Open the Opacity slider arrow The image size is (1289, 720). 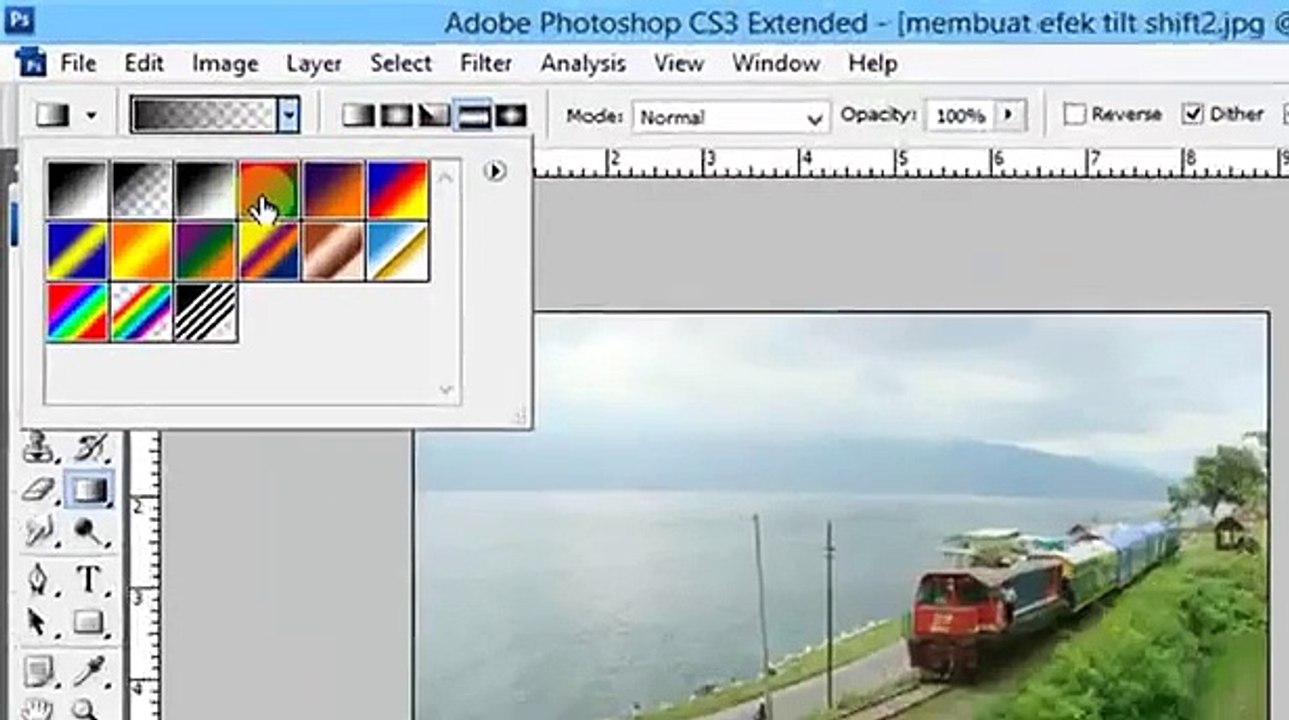pos(1009,115)
